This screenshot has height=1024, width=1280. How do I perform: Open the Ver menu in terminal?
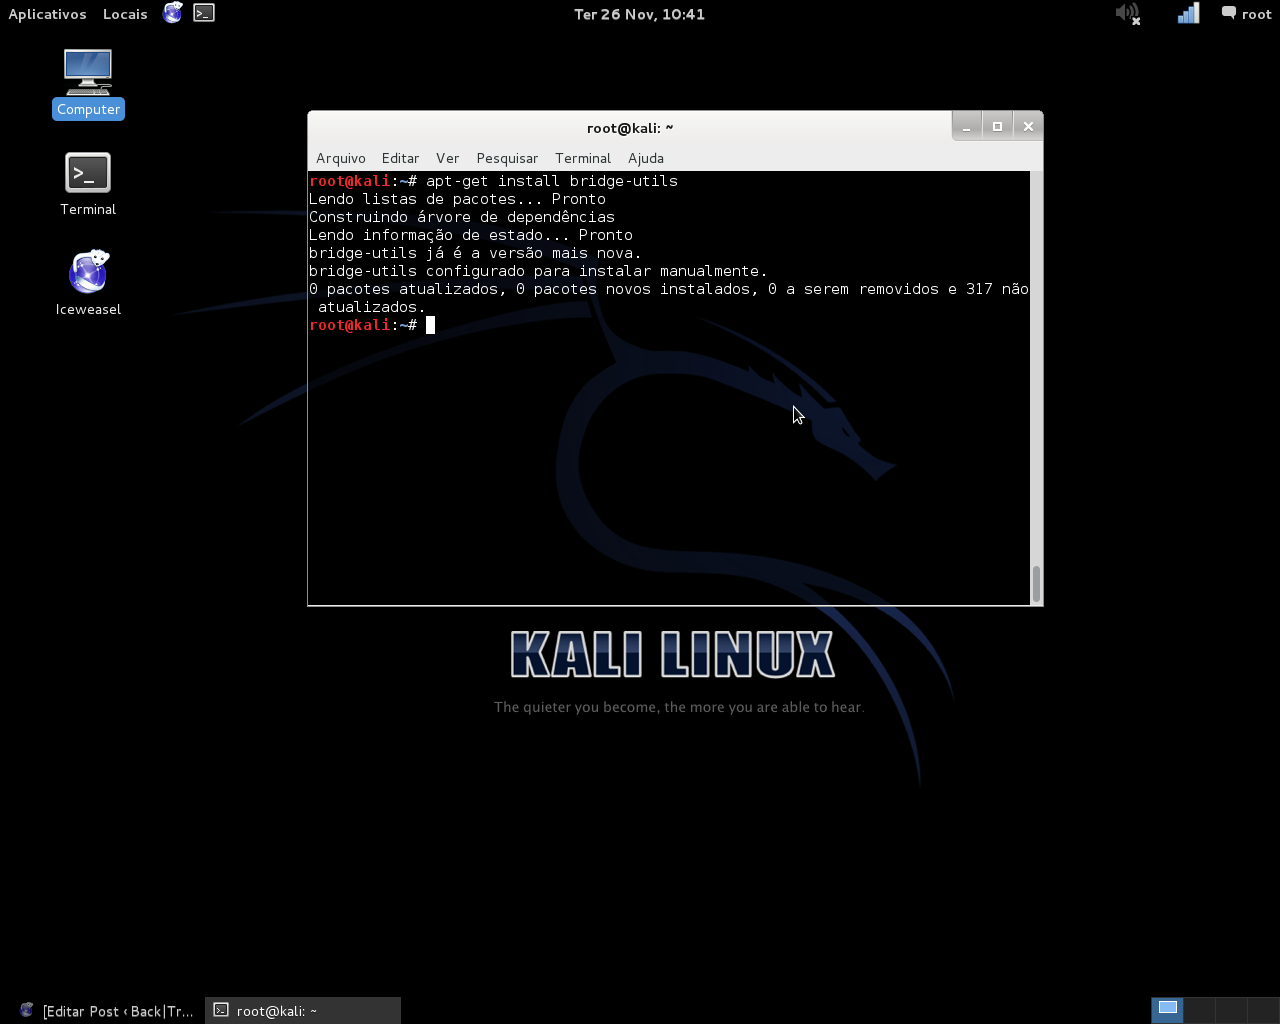click(x=447, y=158)
